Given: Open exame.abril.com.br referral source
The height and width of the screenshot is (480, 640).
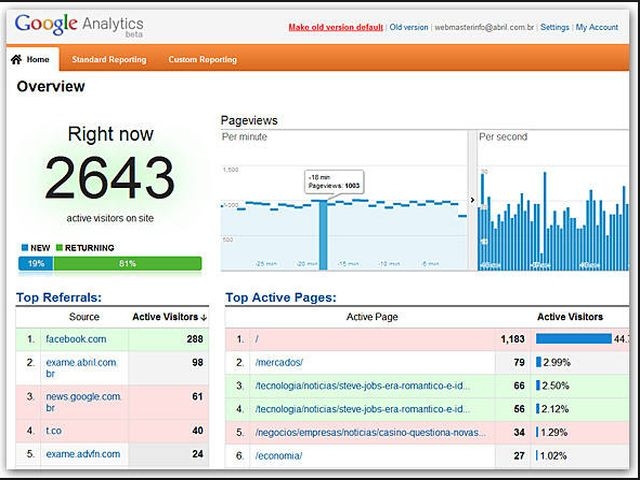Looking at the screenshot, I should [x=81, y=368].
